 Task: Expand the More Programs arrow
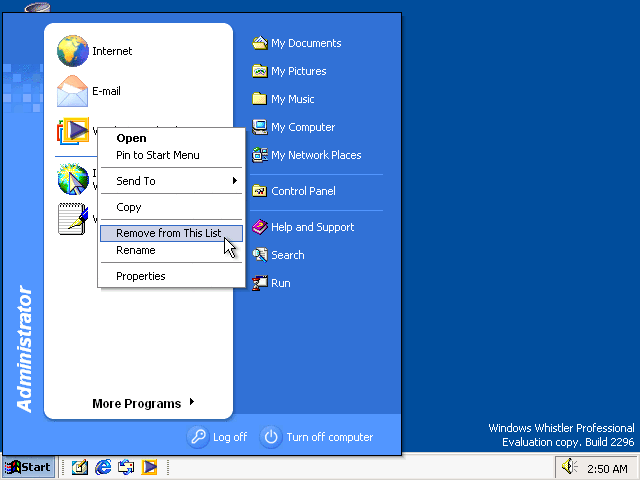coord(192,402)
